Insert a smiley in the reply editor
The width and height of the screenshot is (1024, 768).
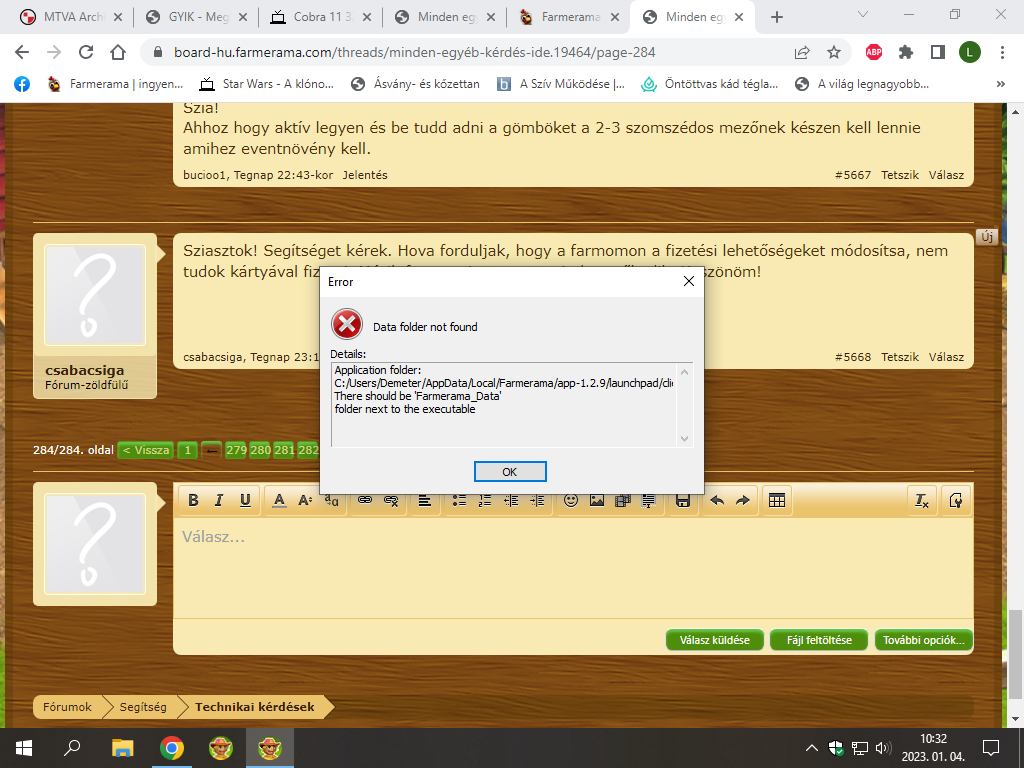pos(571,500)
